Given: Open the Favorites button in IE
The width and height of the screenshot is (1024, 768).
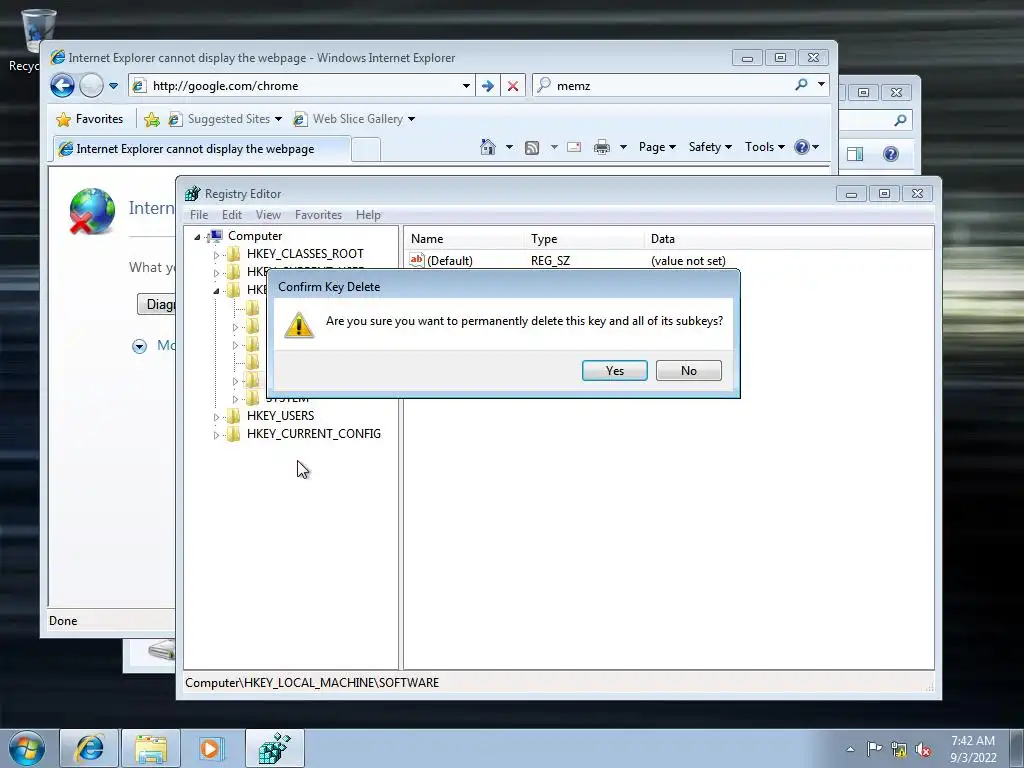Looking at the screenshot, I should point(89,119).
